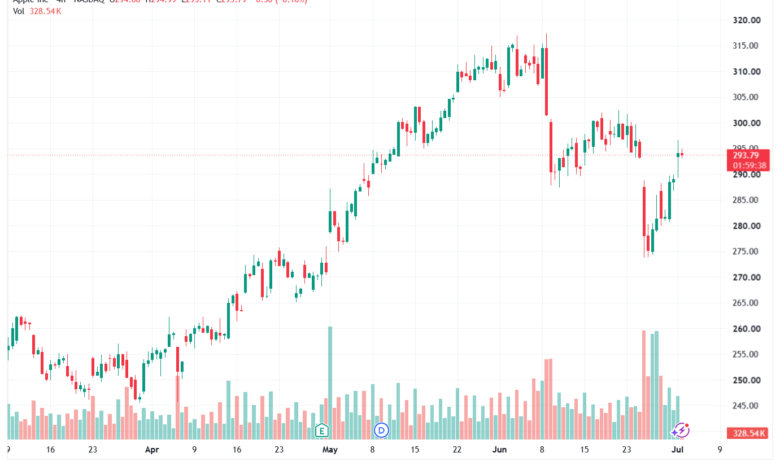Select the Jun label on the time axis
The width and height of the screenshot is (780, 470).
point(499,450)
